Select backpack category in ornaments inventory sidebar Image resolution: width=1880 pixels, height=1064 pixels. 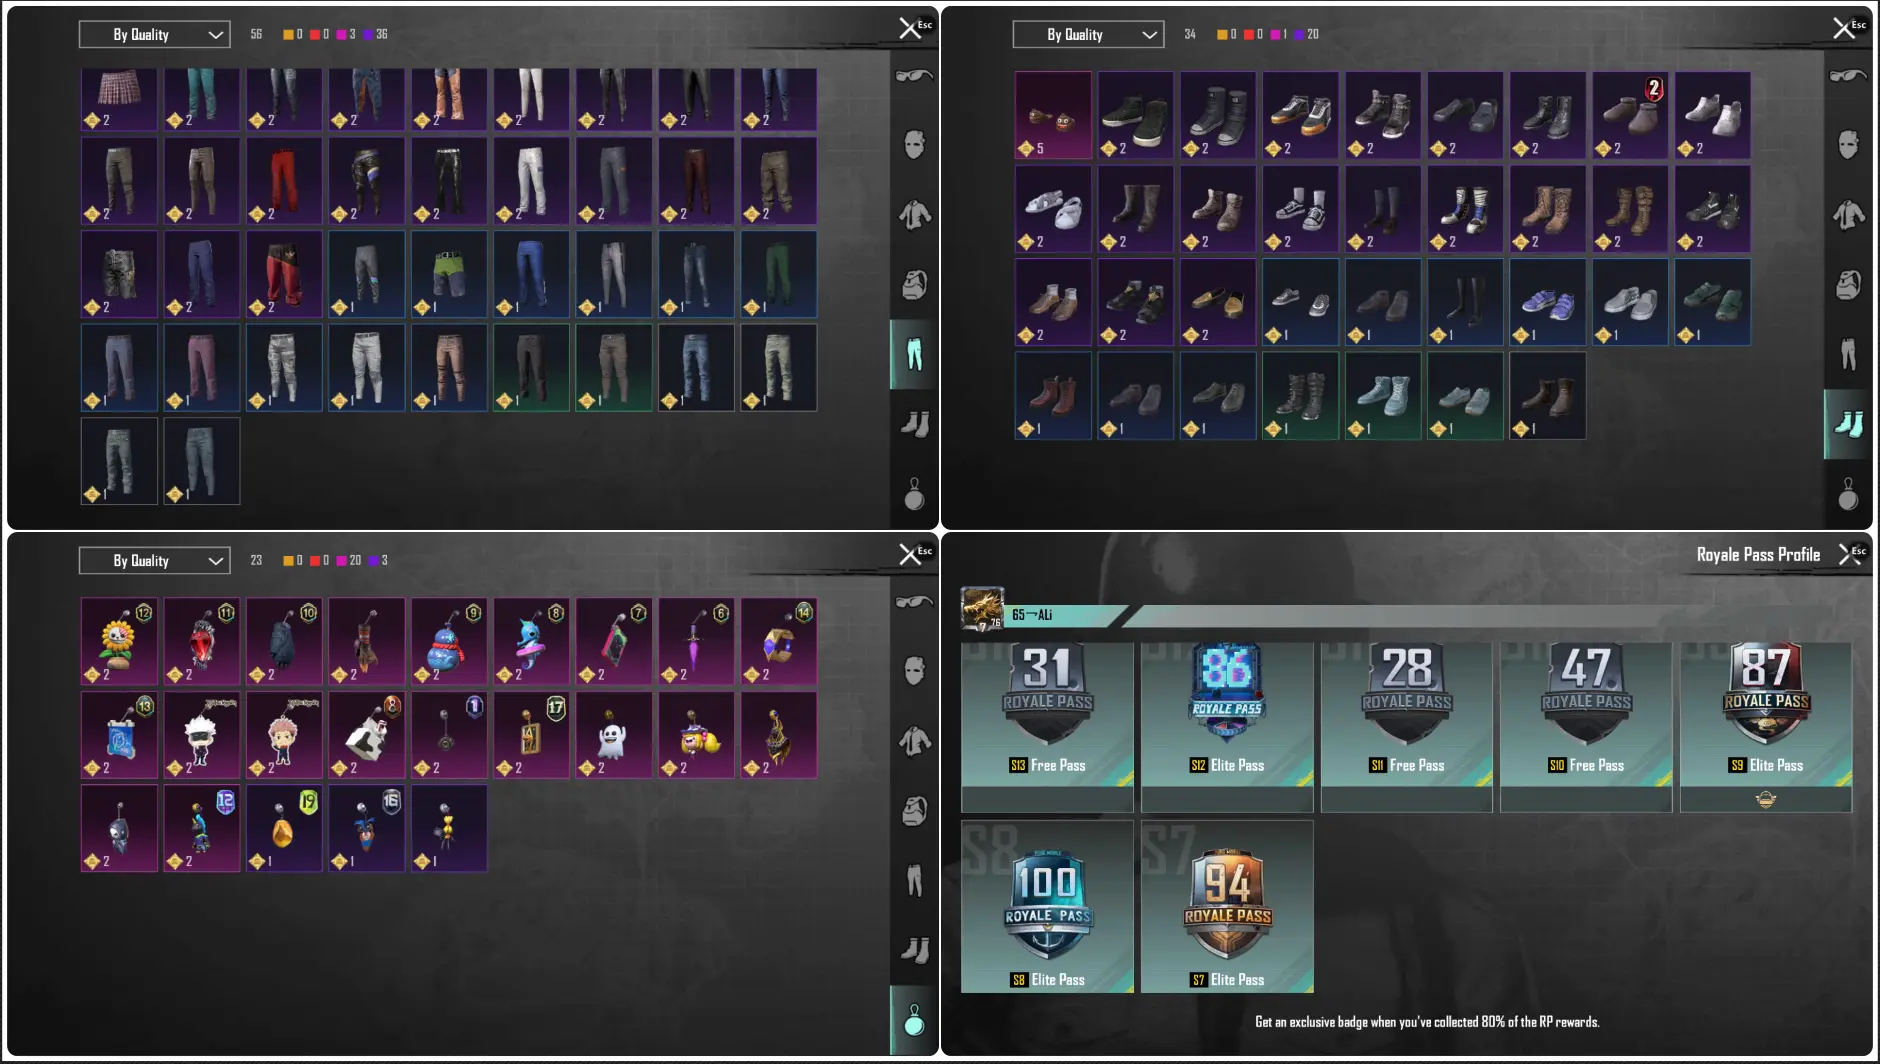(914, 811)
